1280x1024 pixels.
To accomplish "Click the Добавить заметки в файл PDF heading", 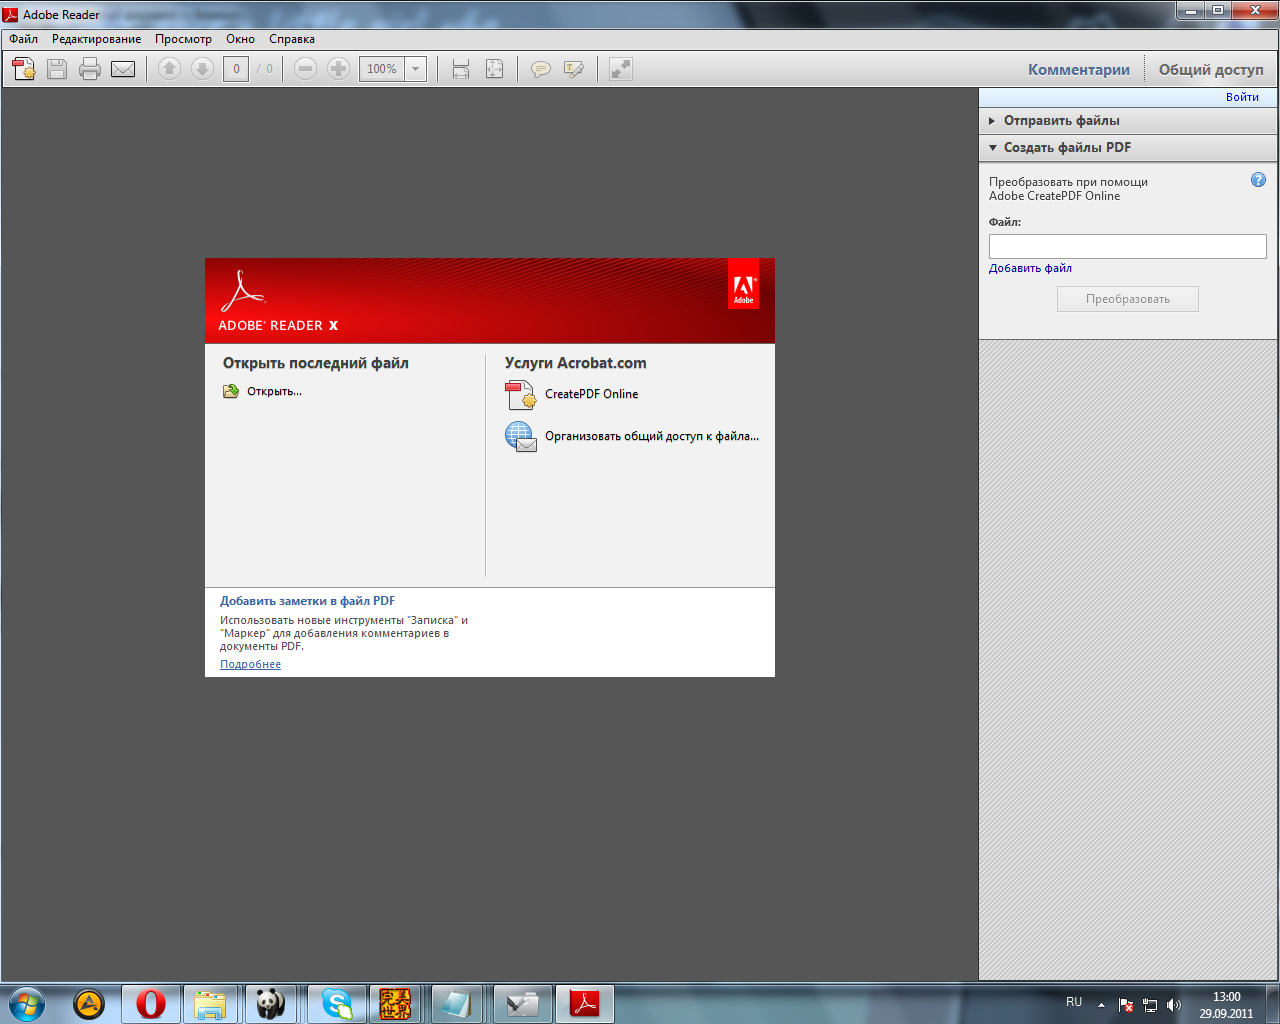I will click(x=307, y=601).
